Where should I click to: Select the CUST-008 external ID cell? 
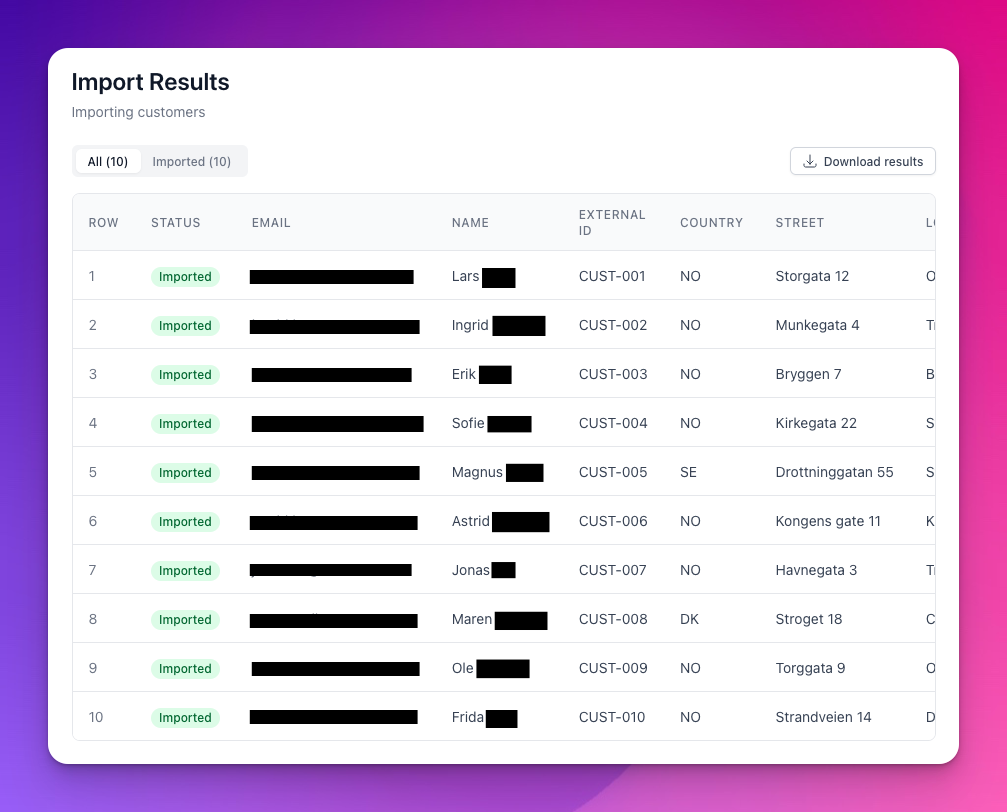[x=613, y=619]
